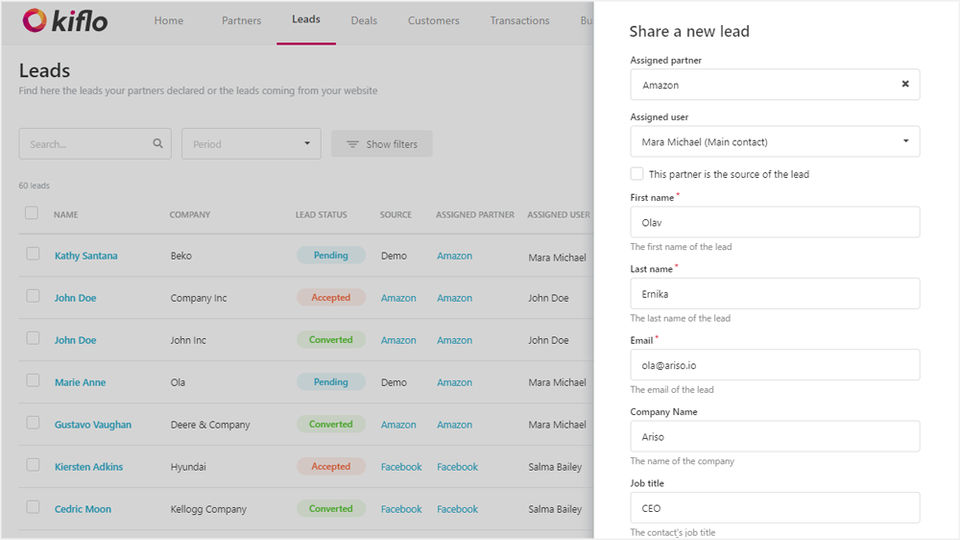The image size is (960, 540).
Task: Open the Period dropdown
Action: point(251,144)
